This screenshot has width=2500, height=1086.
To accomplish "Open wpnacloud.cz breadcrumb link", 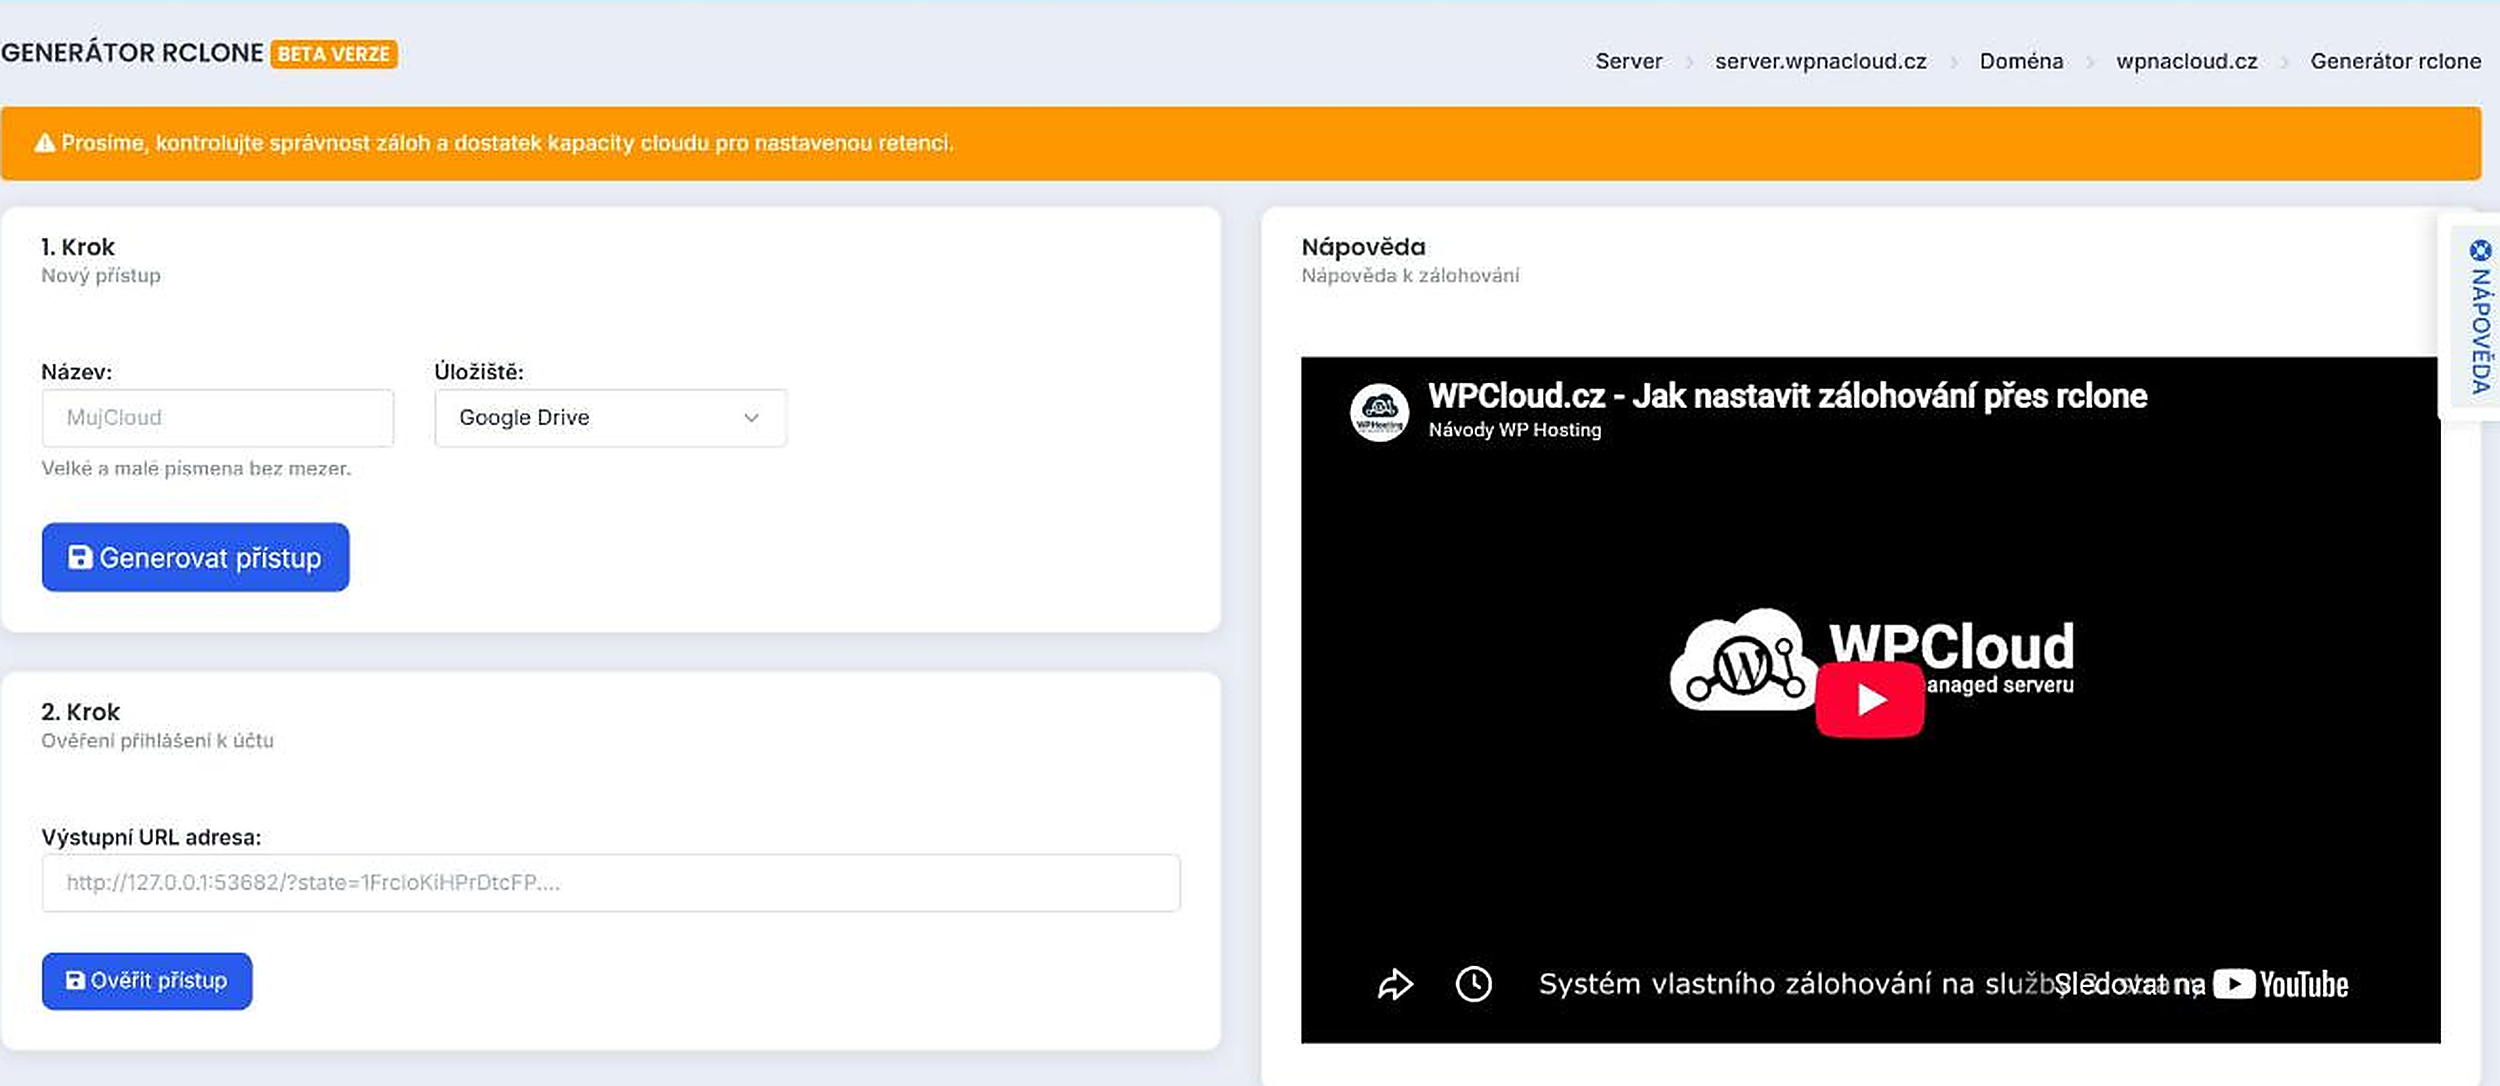I will (2186, 61).
